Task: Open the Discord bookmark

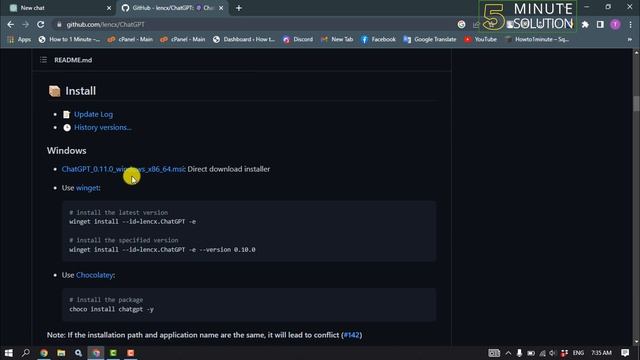Action: coord(298,39)
